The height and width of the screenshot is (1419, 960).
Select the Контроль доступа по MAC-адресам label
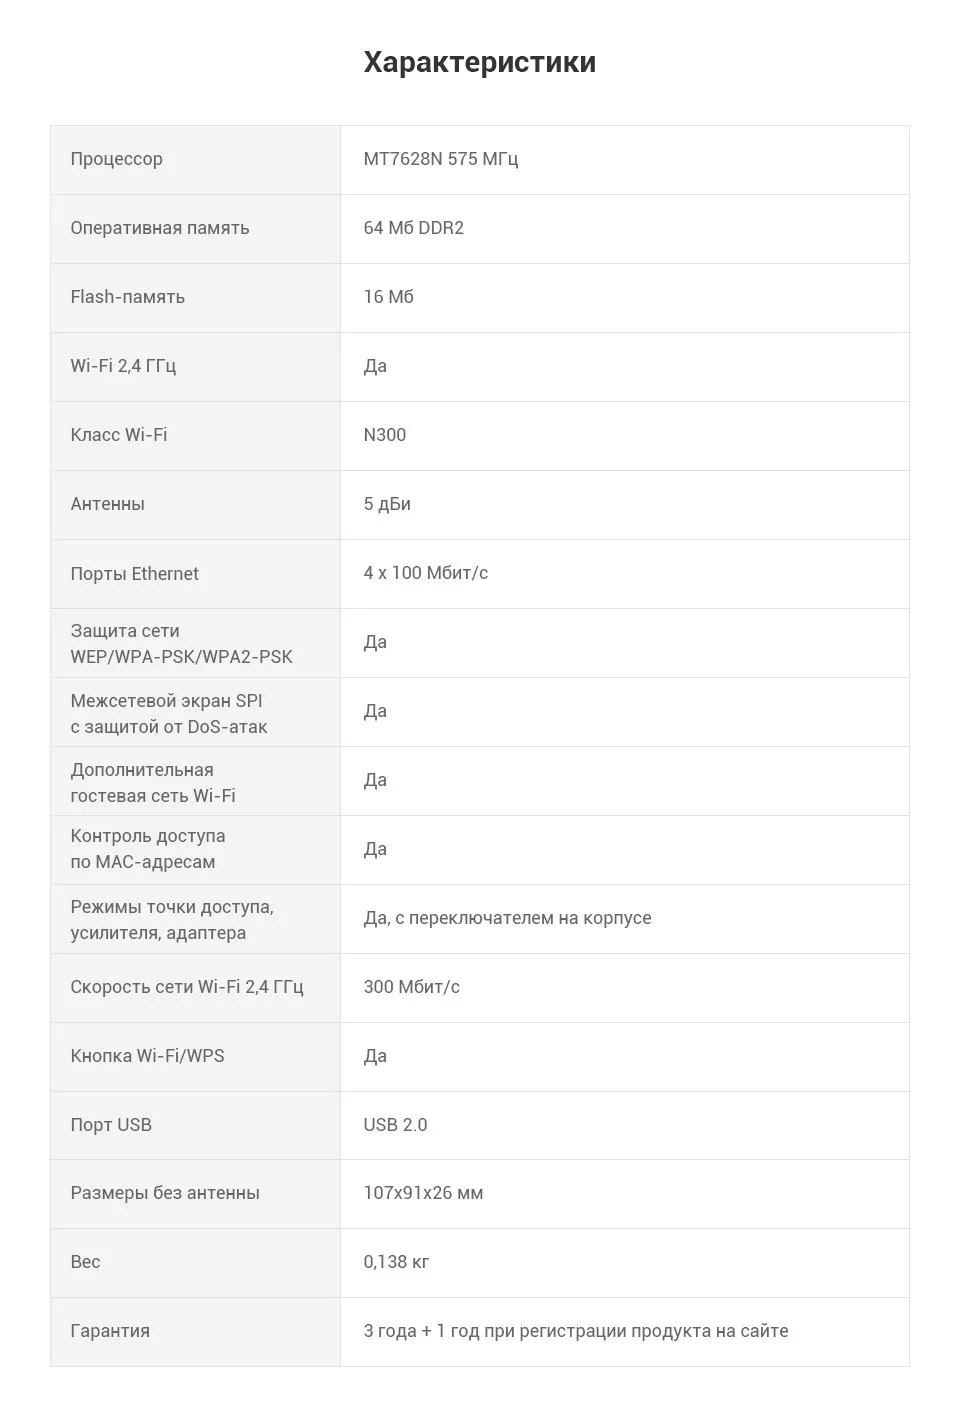pyautogui.click(x=148, y=849)
